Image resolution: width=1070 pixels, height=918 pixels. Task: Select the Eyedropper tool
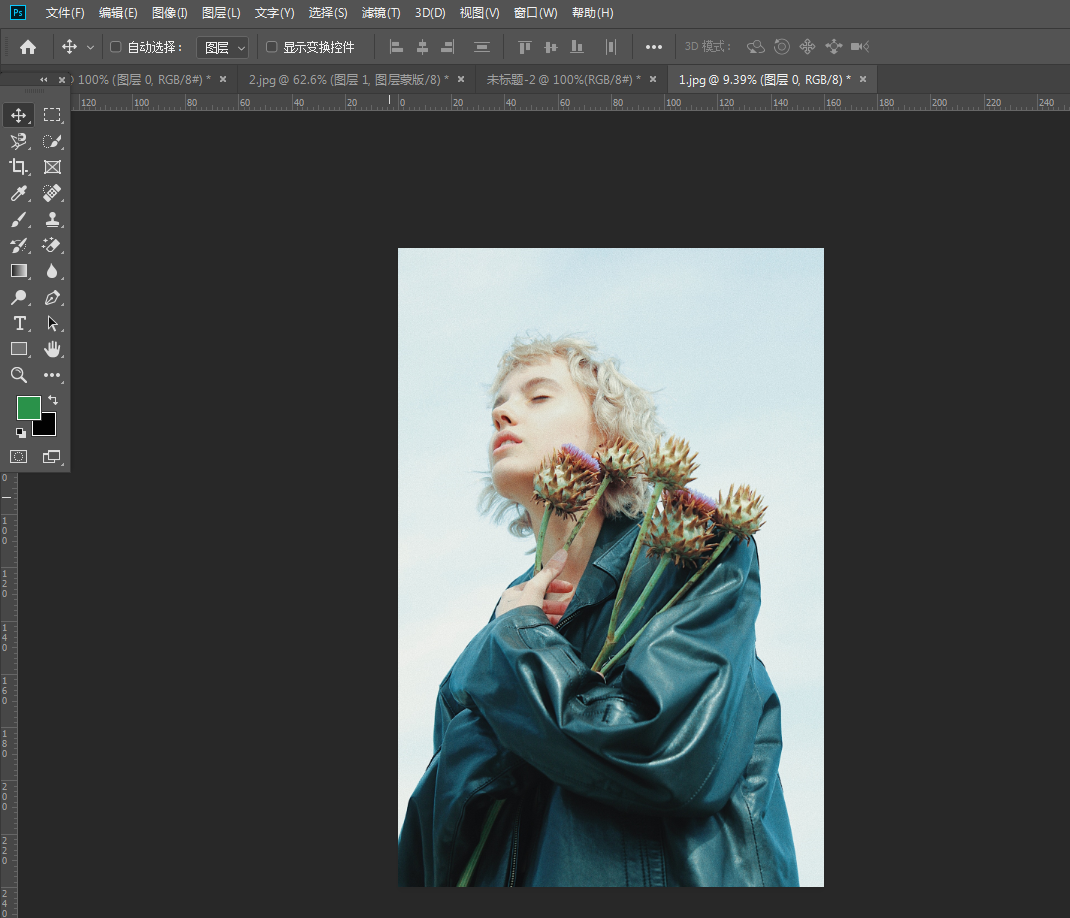19,193
